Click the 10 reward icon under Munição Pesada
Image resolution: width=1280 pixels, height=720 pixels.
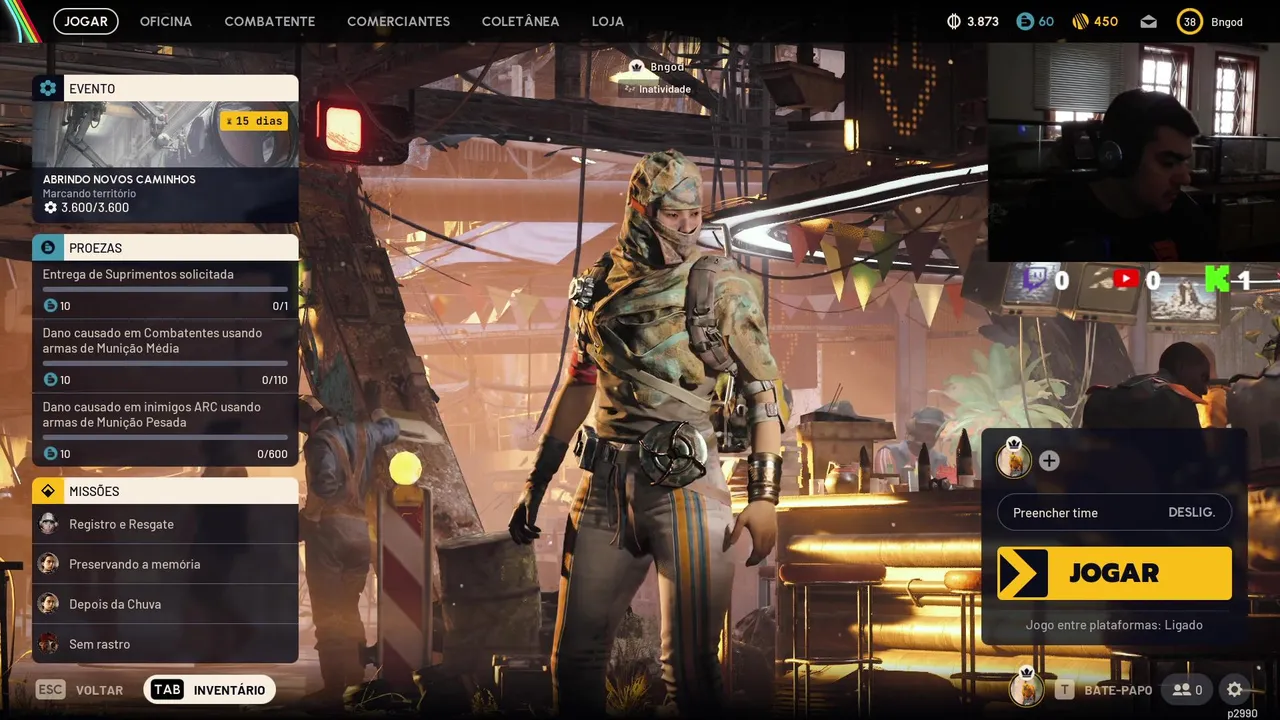coord(51,454)
